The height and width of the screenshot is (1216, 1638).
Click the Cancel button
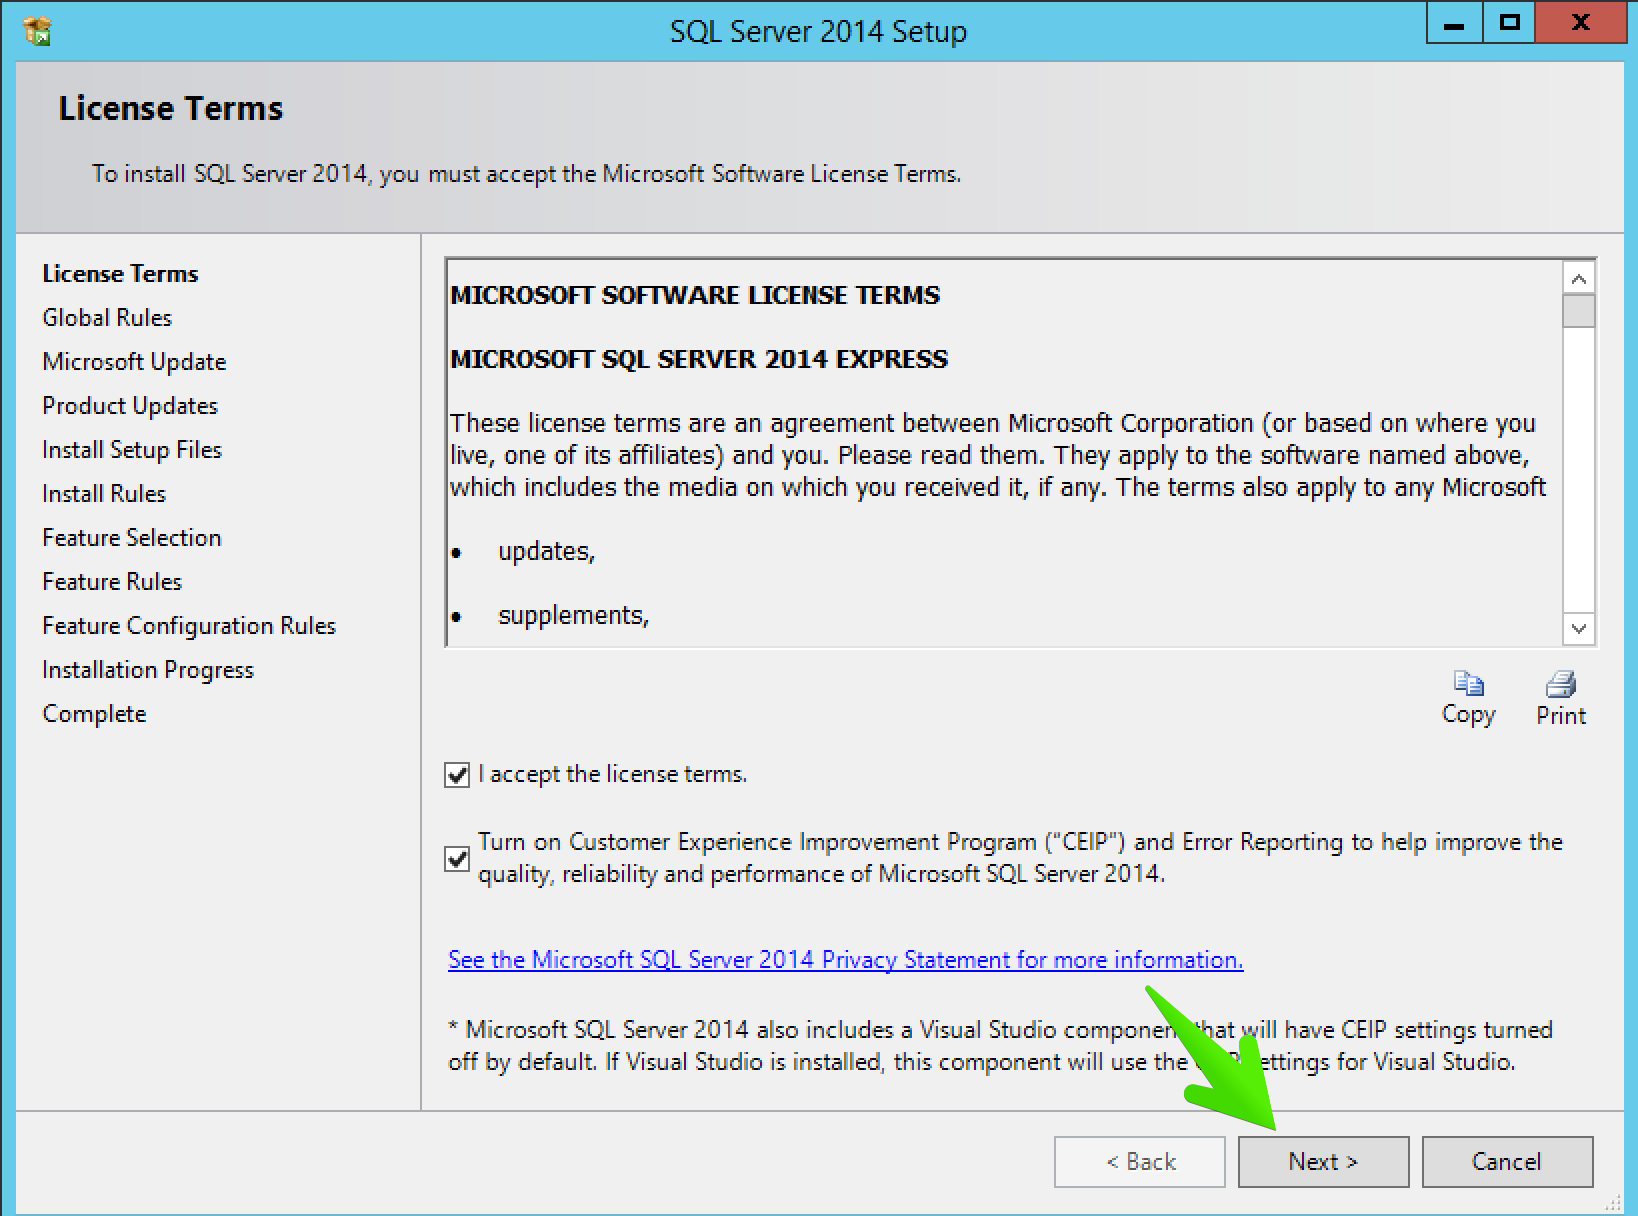pyautogui.click(x=1507, y=1162)
